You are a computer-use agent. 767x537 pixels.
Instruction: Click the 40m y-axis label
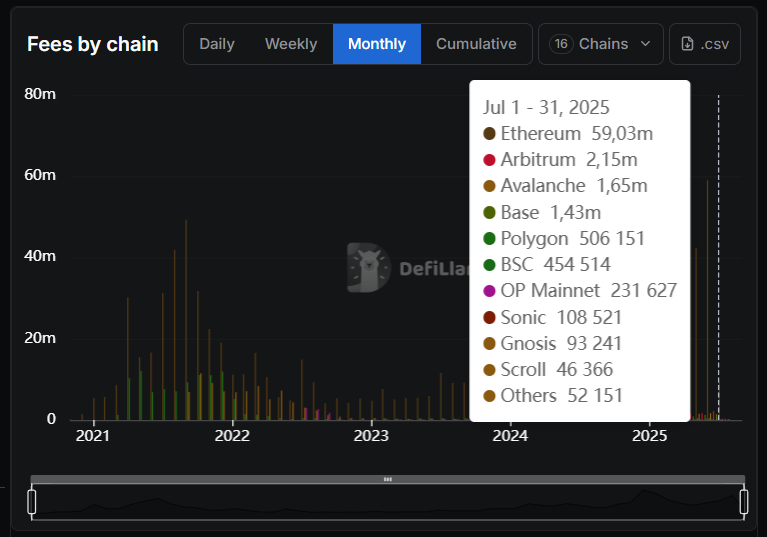tap(40, 256)
